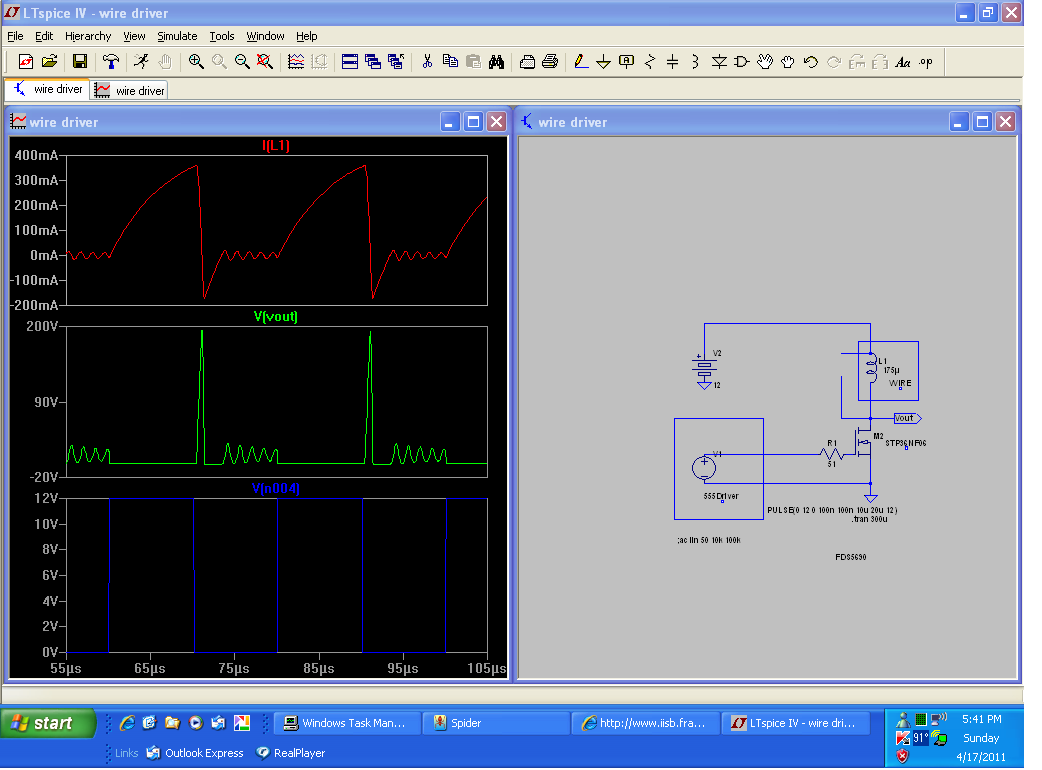Viewport: 1042px width, 770px height.
Task: Open the Edit menu
Action: (x=44, y=36)
